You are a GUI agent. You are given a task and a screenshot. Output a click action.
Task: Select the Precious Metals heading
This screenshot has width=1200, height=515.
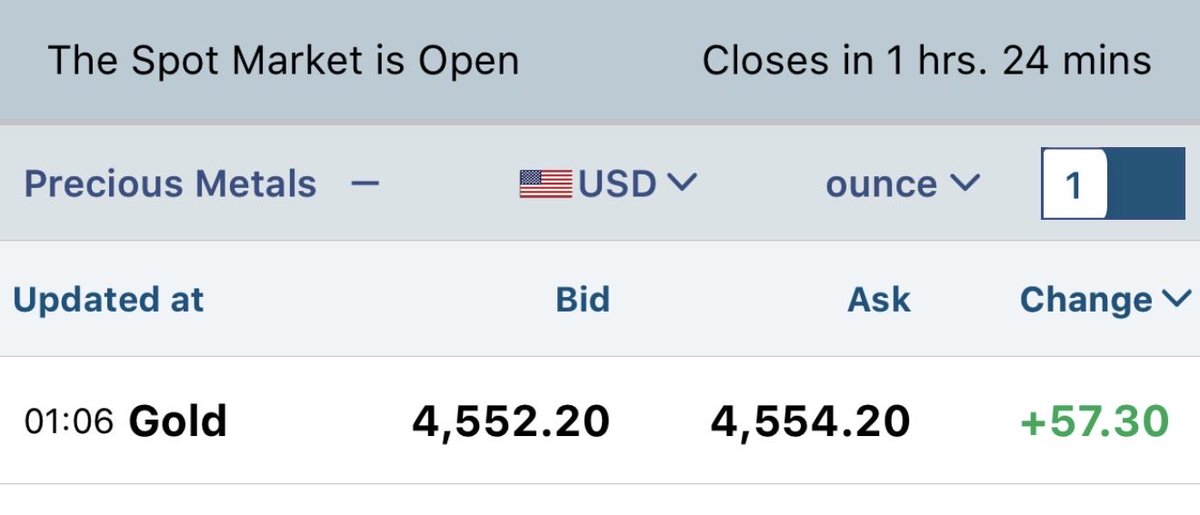tap(170, 184)
